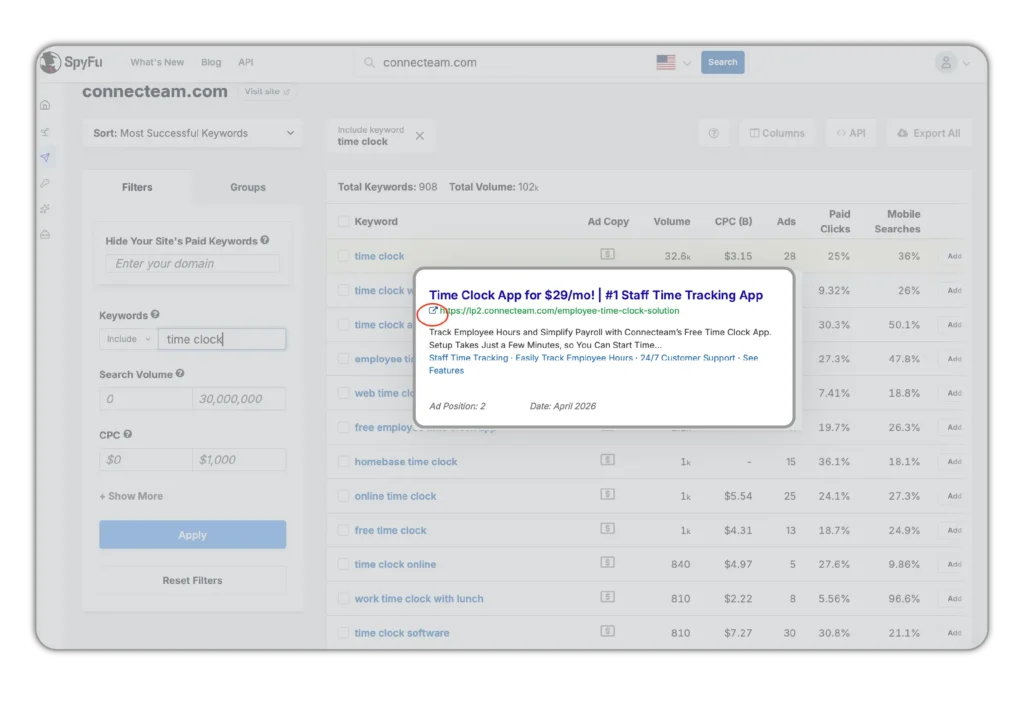Click the blue Search button
Screen dimensions: 1024x723
tap(722, 62)
